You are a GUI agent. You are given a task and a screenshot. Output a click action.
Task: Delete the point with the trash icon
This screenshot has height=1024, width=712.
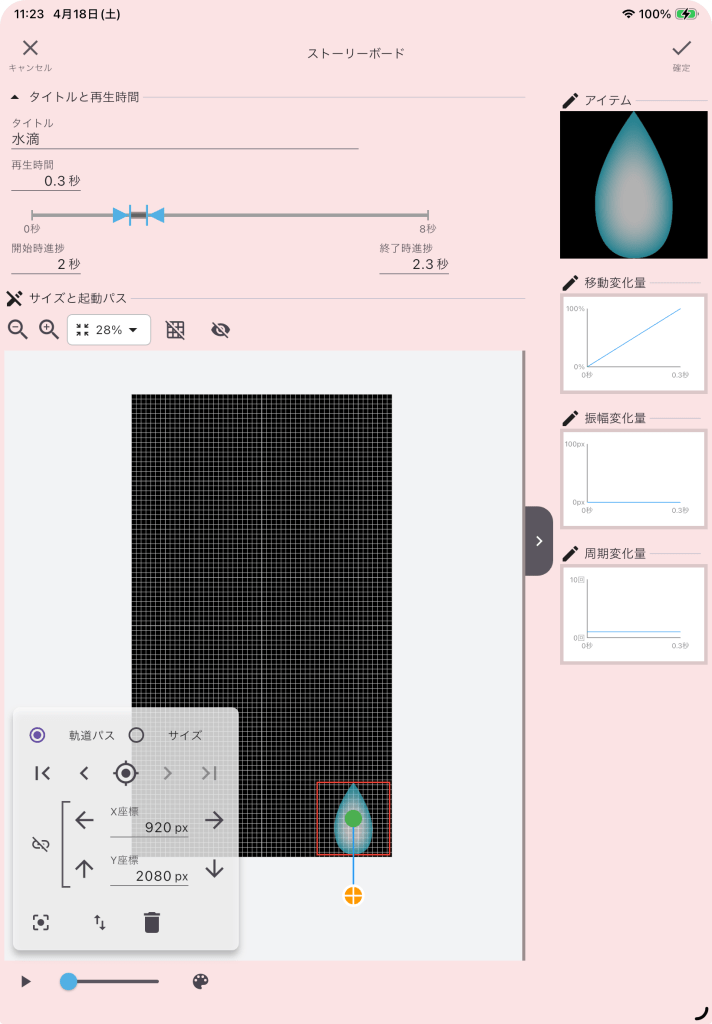pos(151,922)
